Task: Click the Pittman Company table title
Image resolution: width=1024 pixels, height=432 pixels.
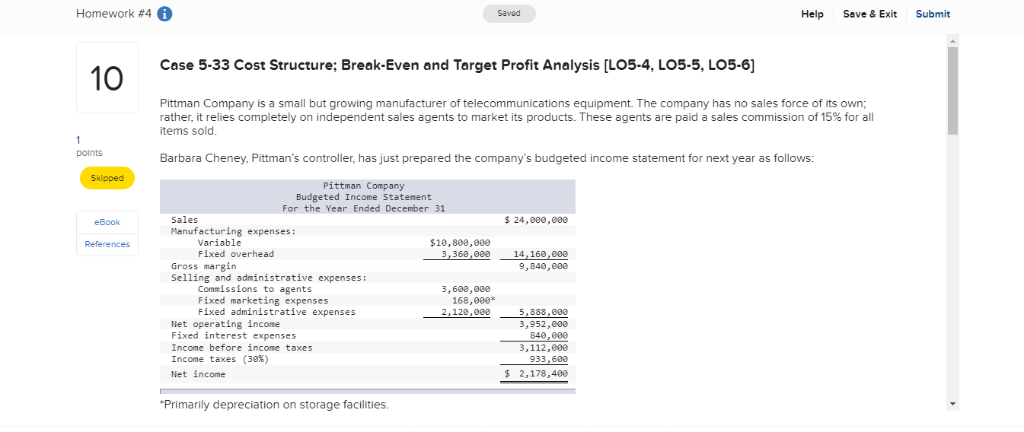Action: (x=364, y=186)
